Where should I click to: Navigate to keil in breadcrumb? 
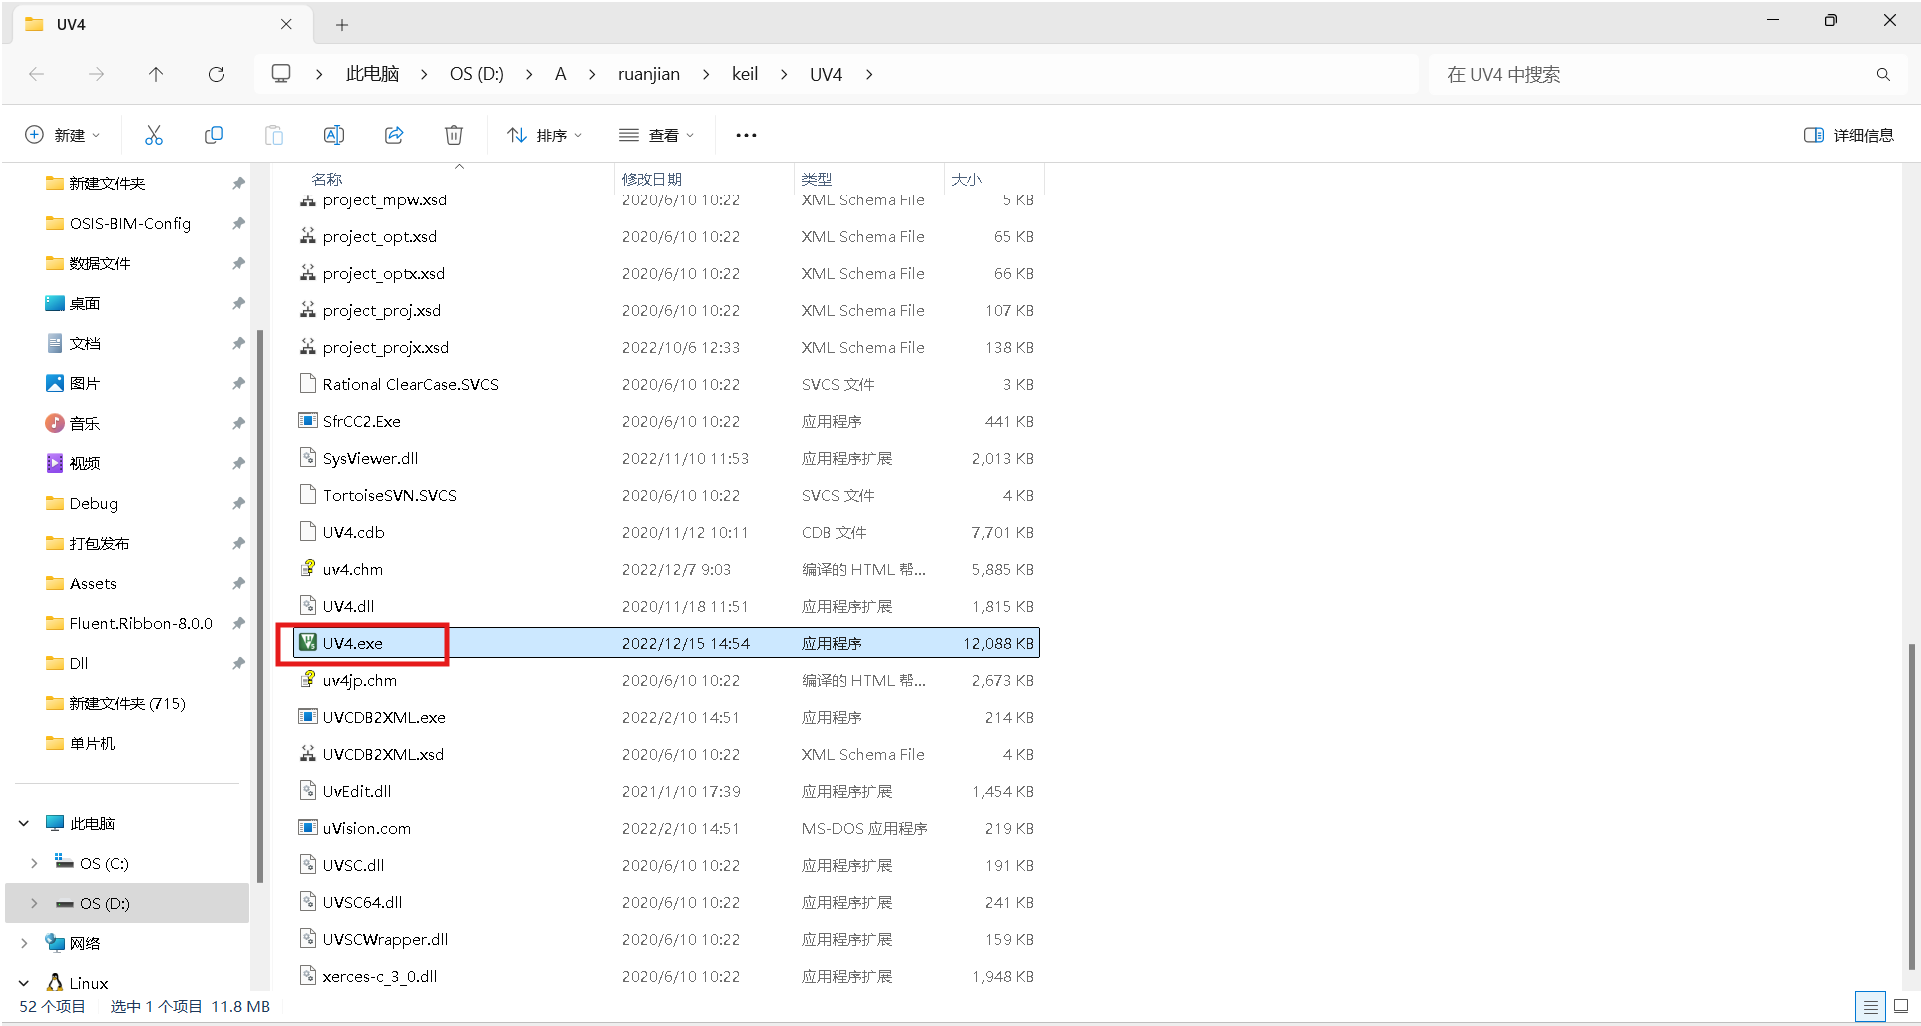(745, 74)
